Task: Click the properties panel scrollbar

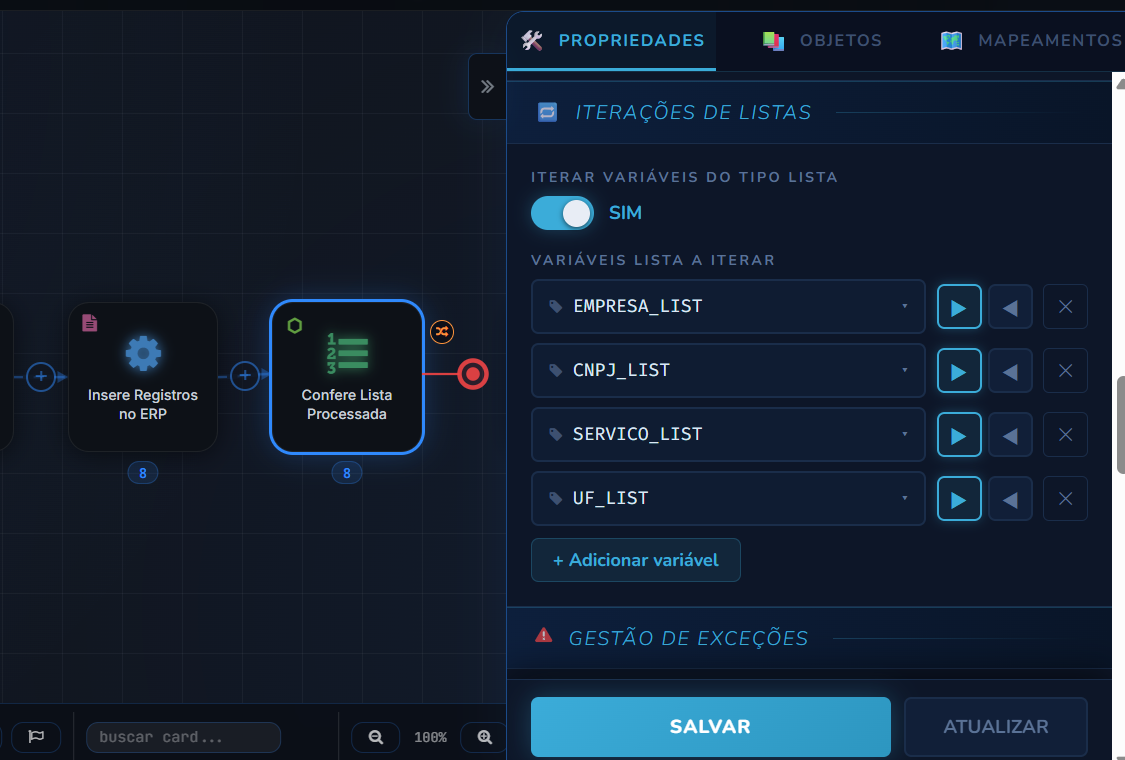Action: 1121,425
